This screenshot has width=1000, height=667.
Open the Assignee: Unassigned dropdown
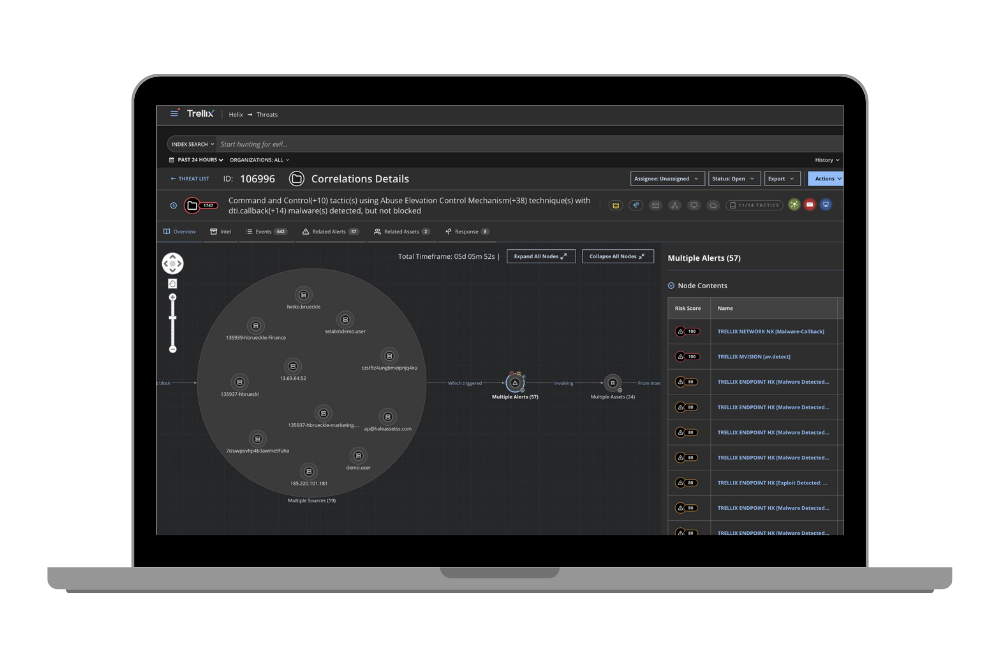tap(667, 179)
